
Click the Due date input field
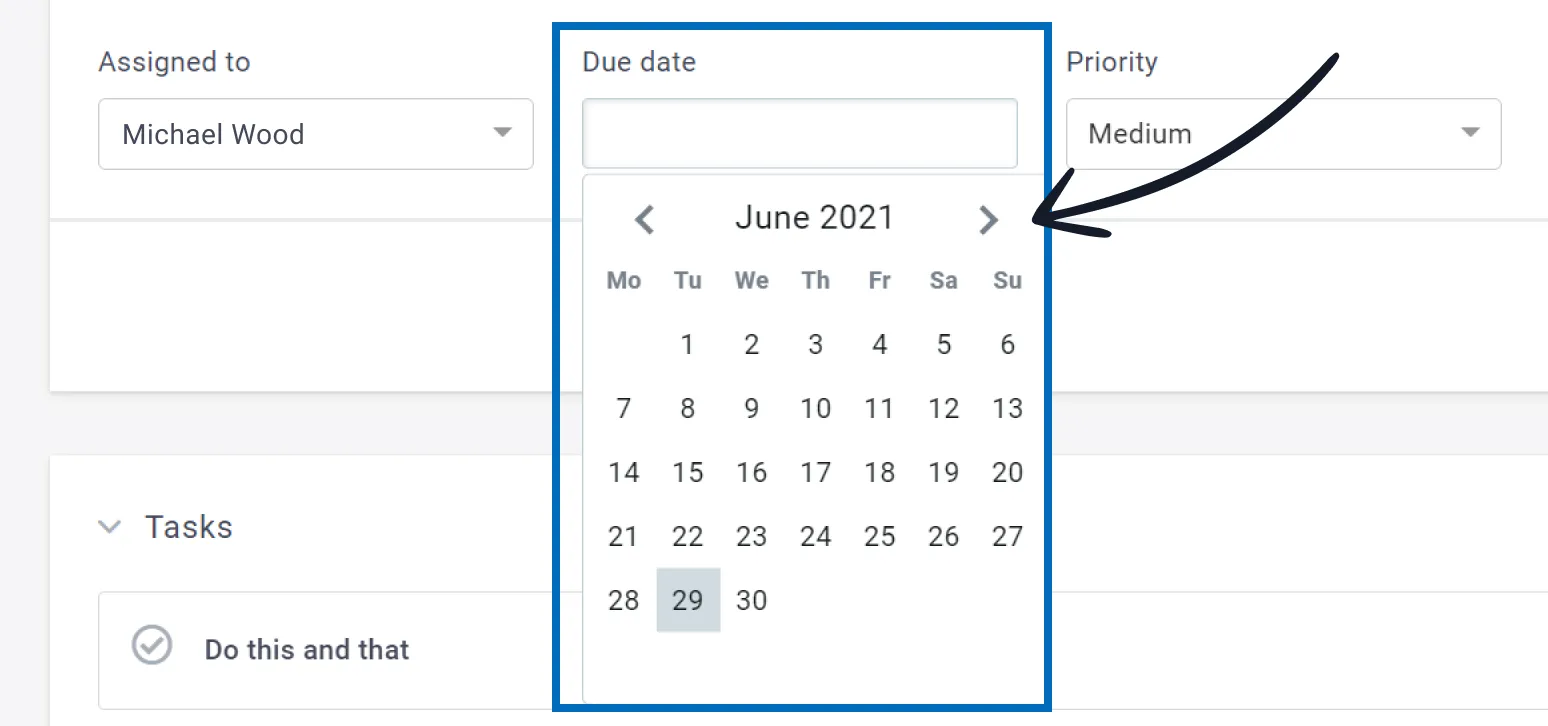pos(800,133)
